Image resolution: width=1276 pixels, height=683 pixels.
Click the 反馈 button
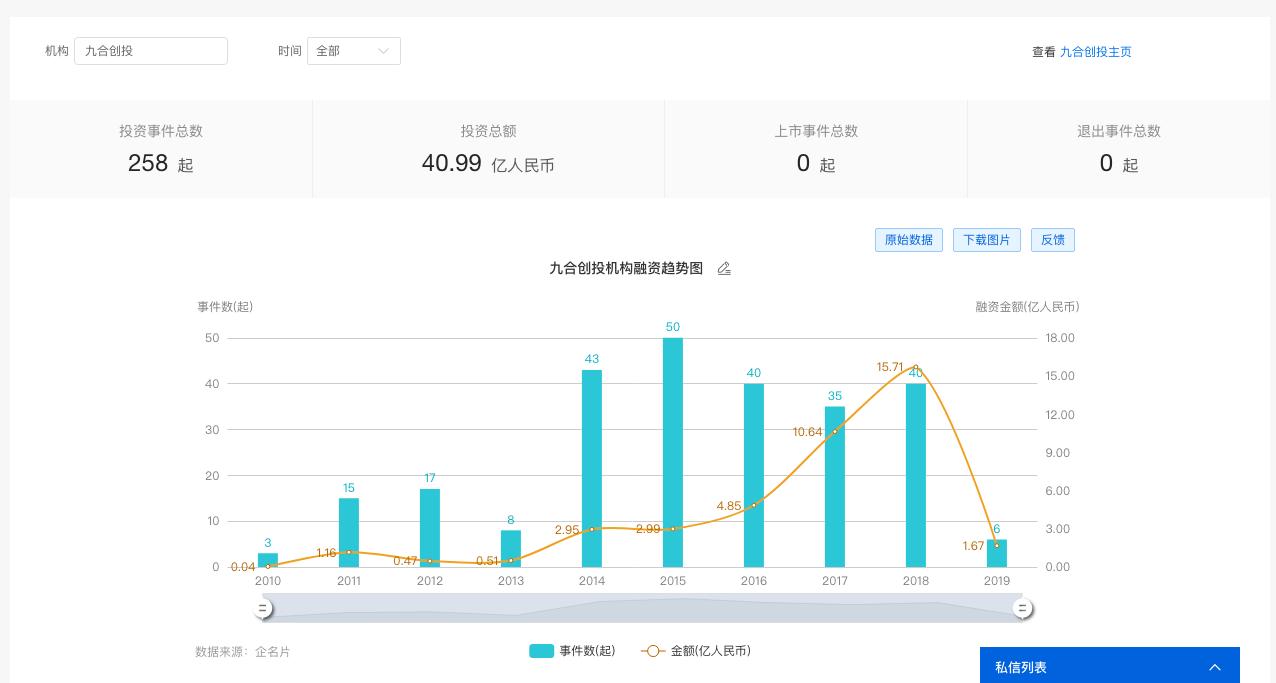click(x=1052, y=240)
